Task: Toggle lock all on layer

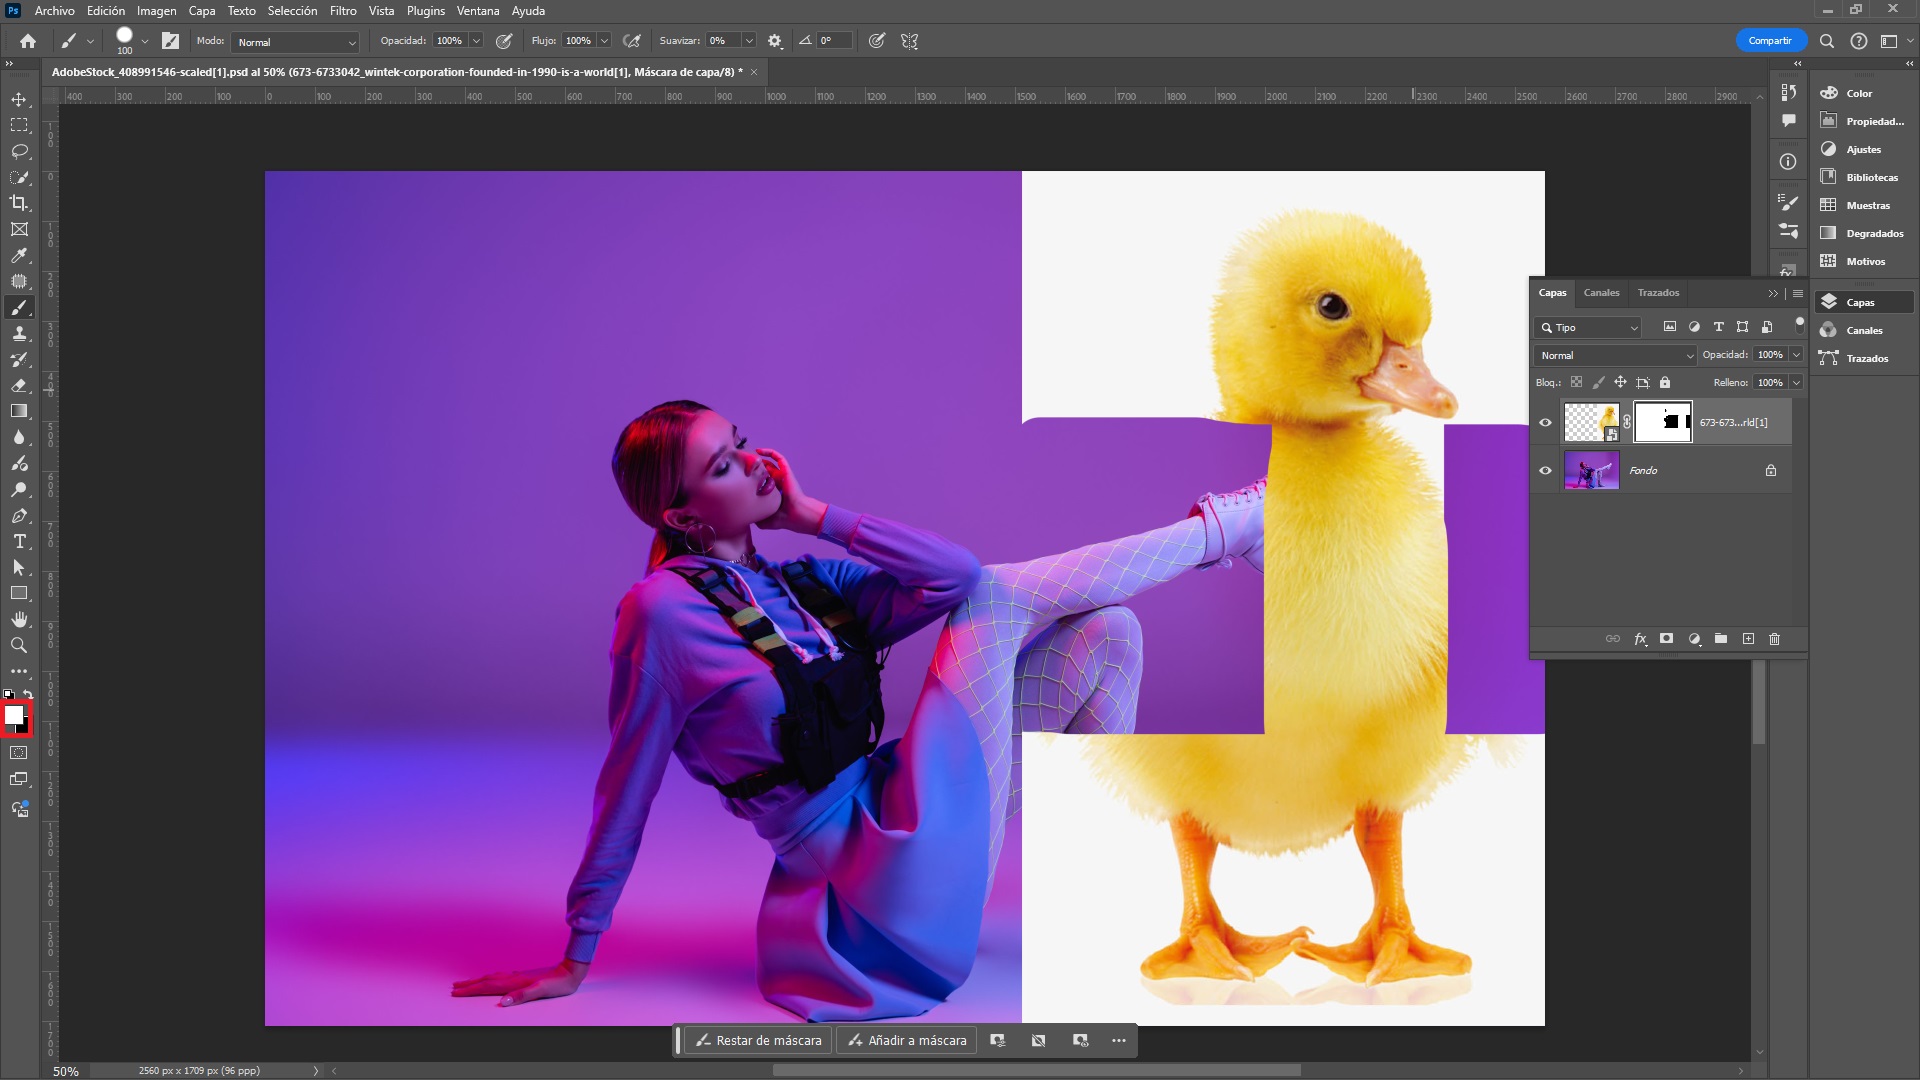Action: pos(1665,383)
